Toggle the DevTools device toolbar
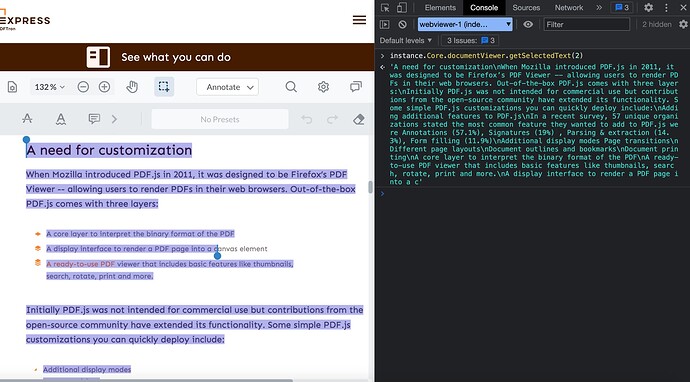The image size is (690, 382). pyautogui.click(x=401, y=7)
